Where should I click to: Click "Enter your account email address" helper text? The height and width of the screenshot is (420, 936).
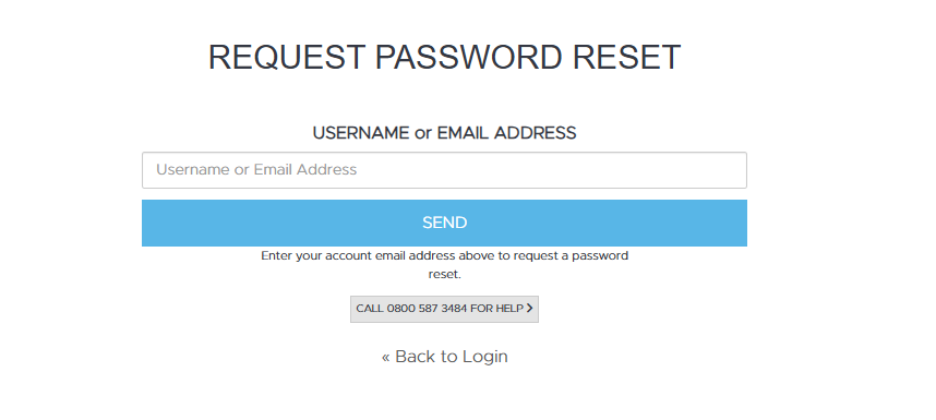[x=444, y=256]
